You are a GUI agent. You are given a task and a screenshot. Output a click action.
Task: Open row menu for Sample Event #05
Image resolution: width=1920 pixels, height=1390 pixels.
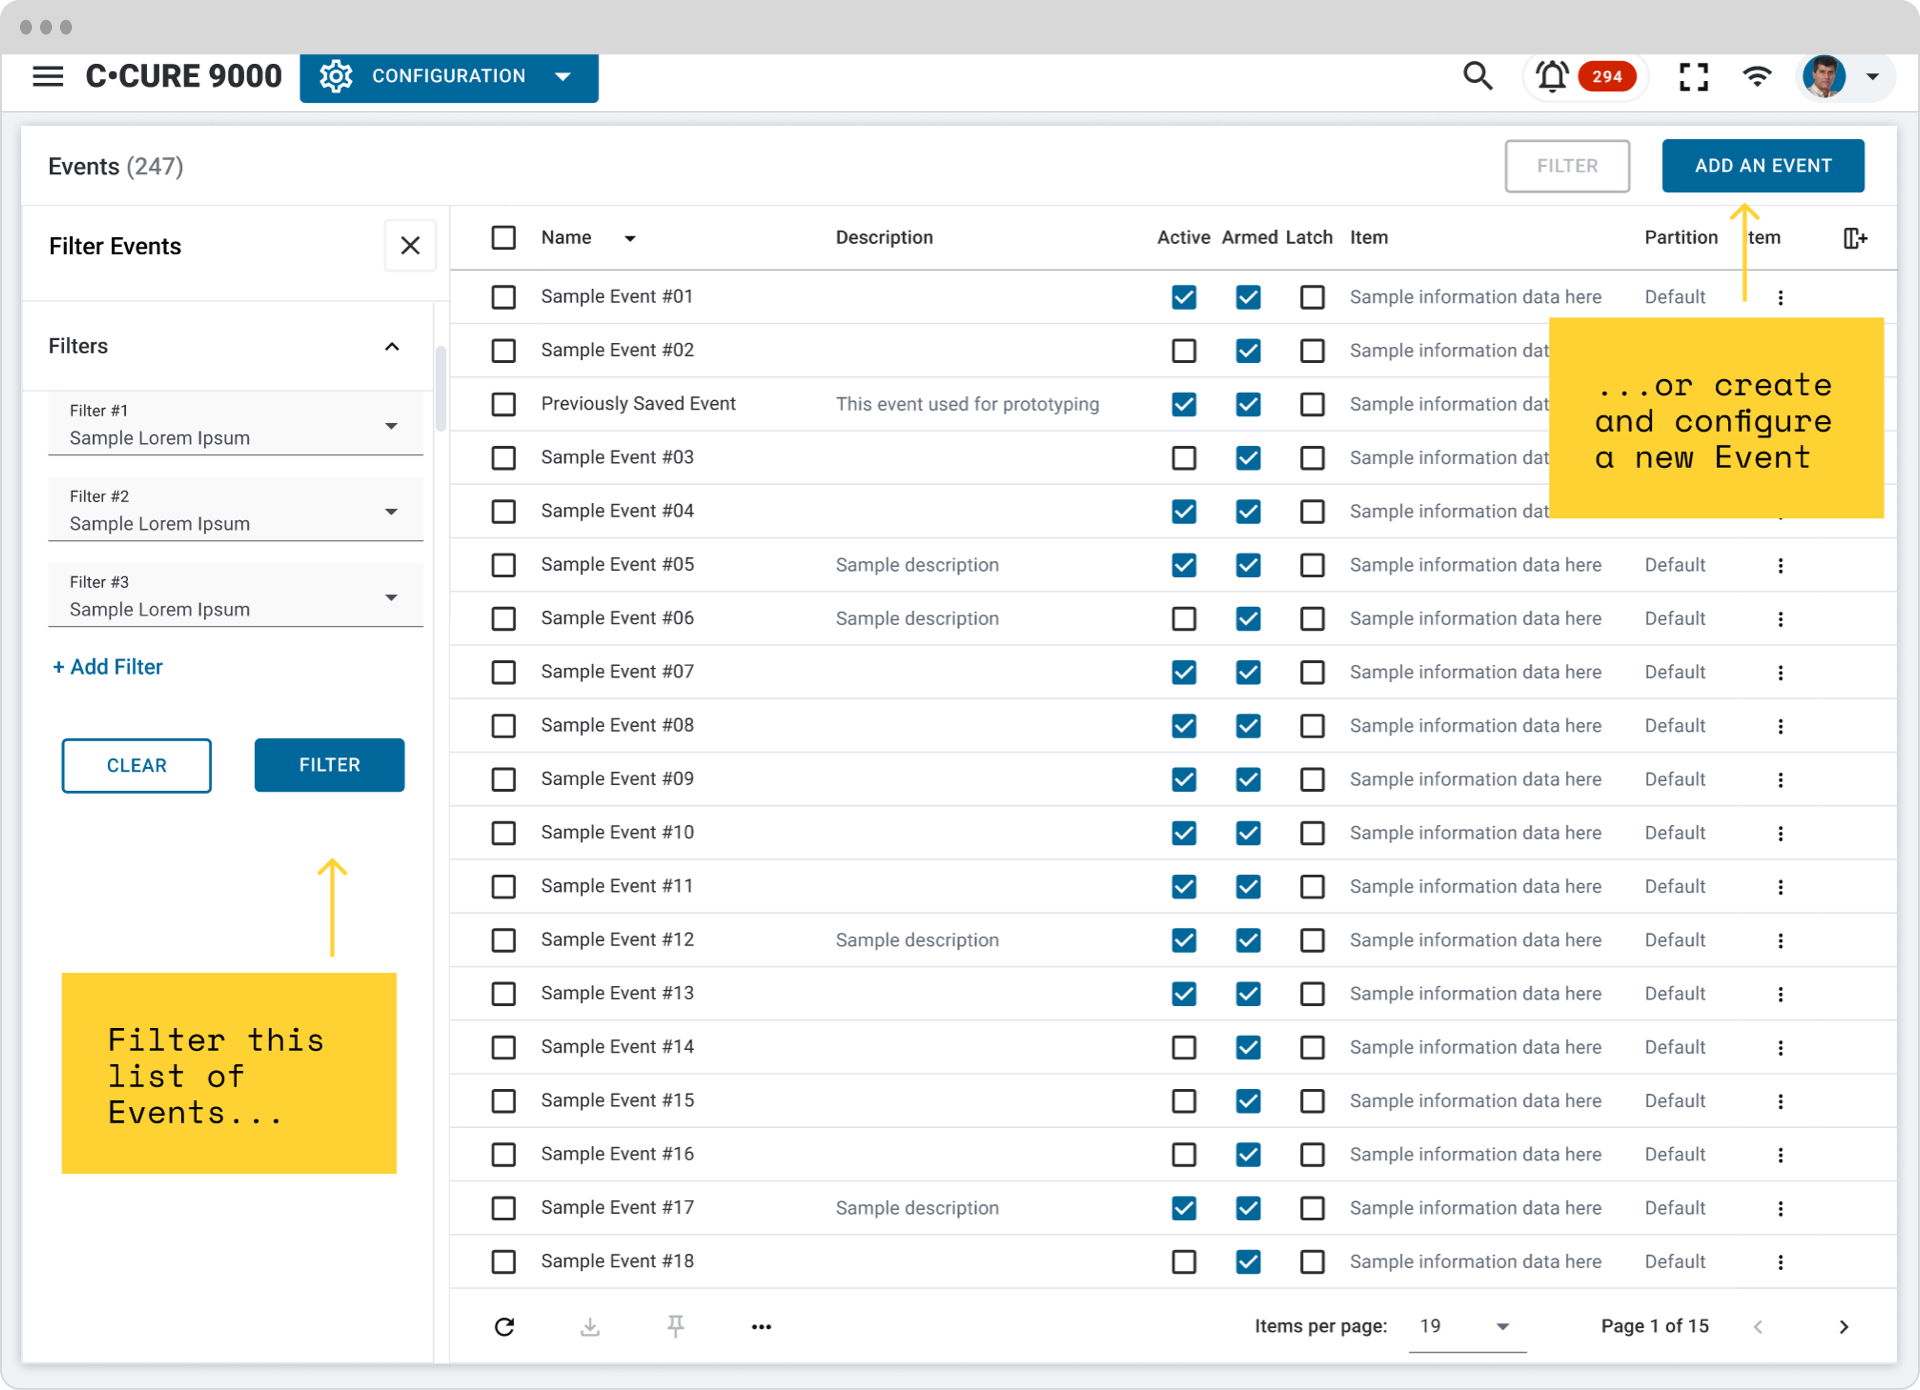tap(1780, 565)
